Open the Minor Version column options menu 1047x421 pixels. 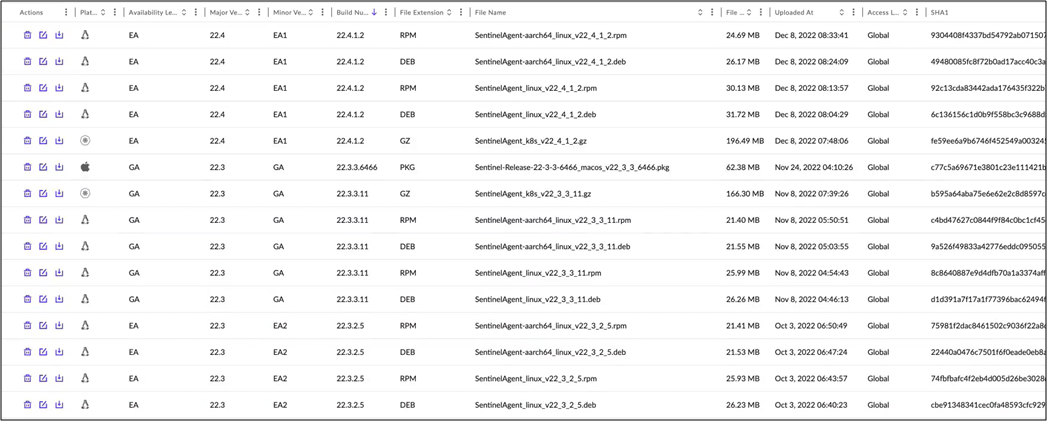point(321,13)
